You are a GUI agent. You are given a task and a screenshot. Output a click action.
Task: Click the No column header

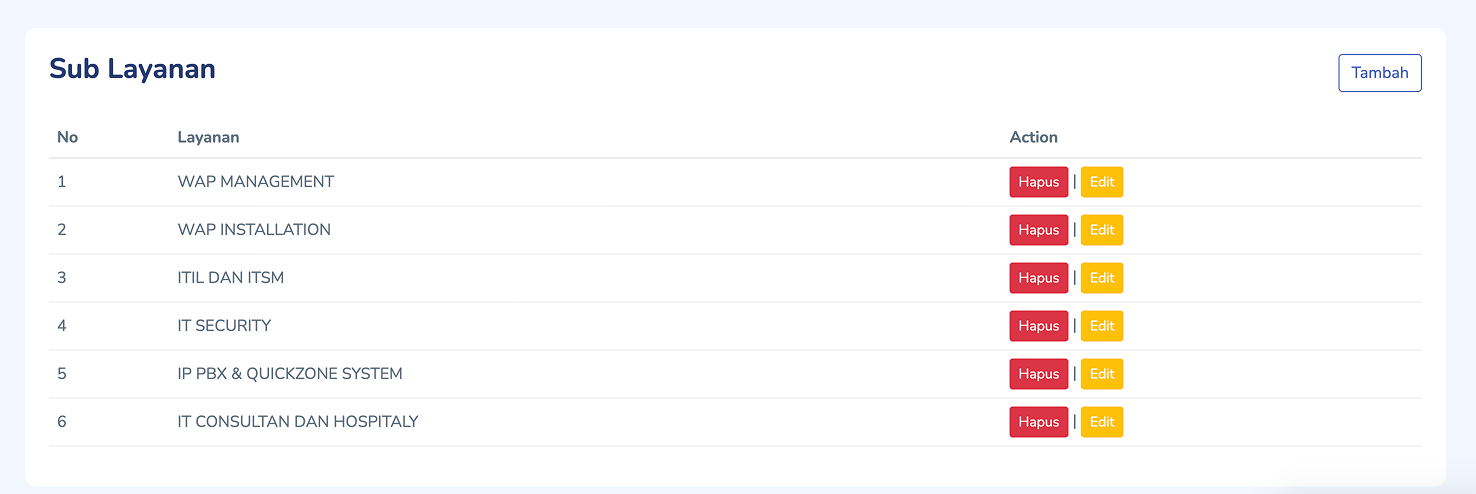[67, 137]
